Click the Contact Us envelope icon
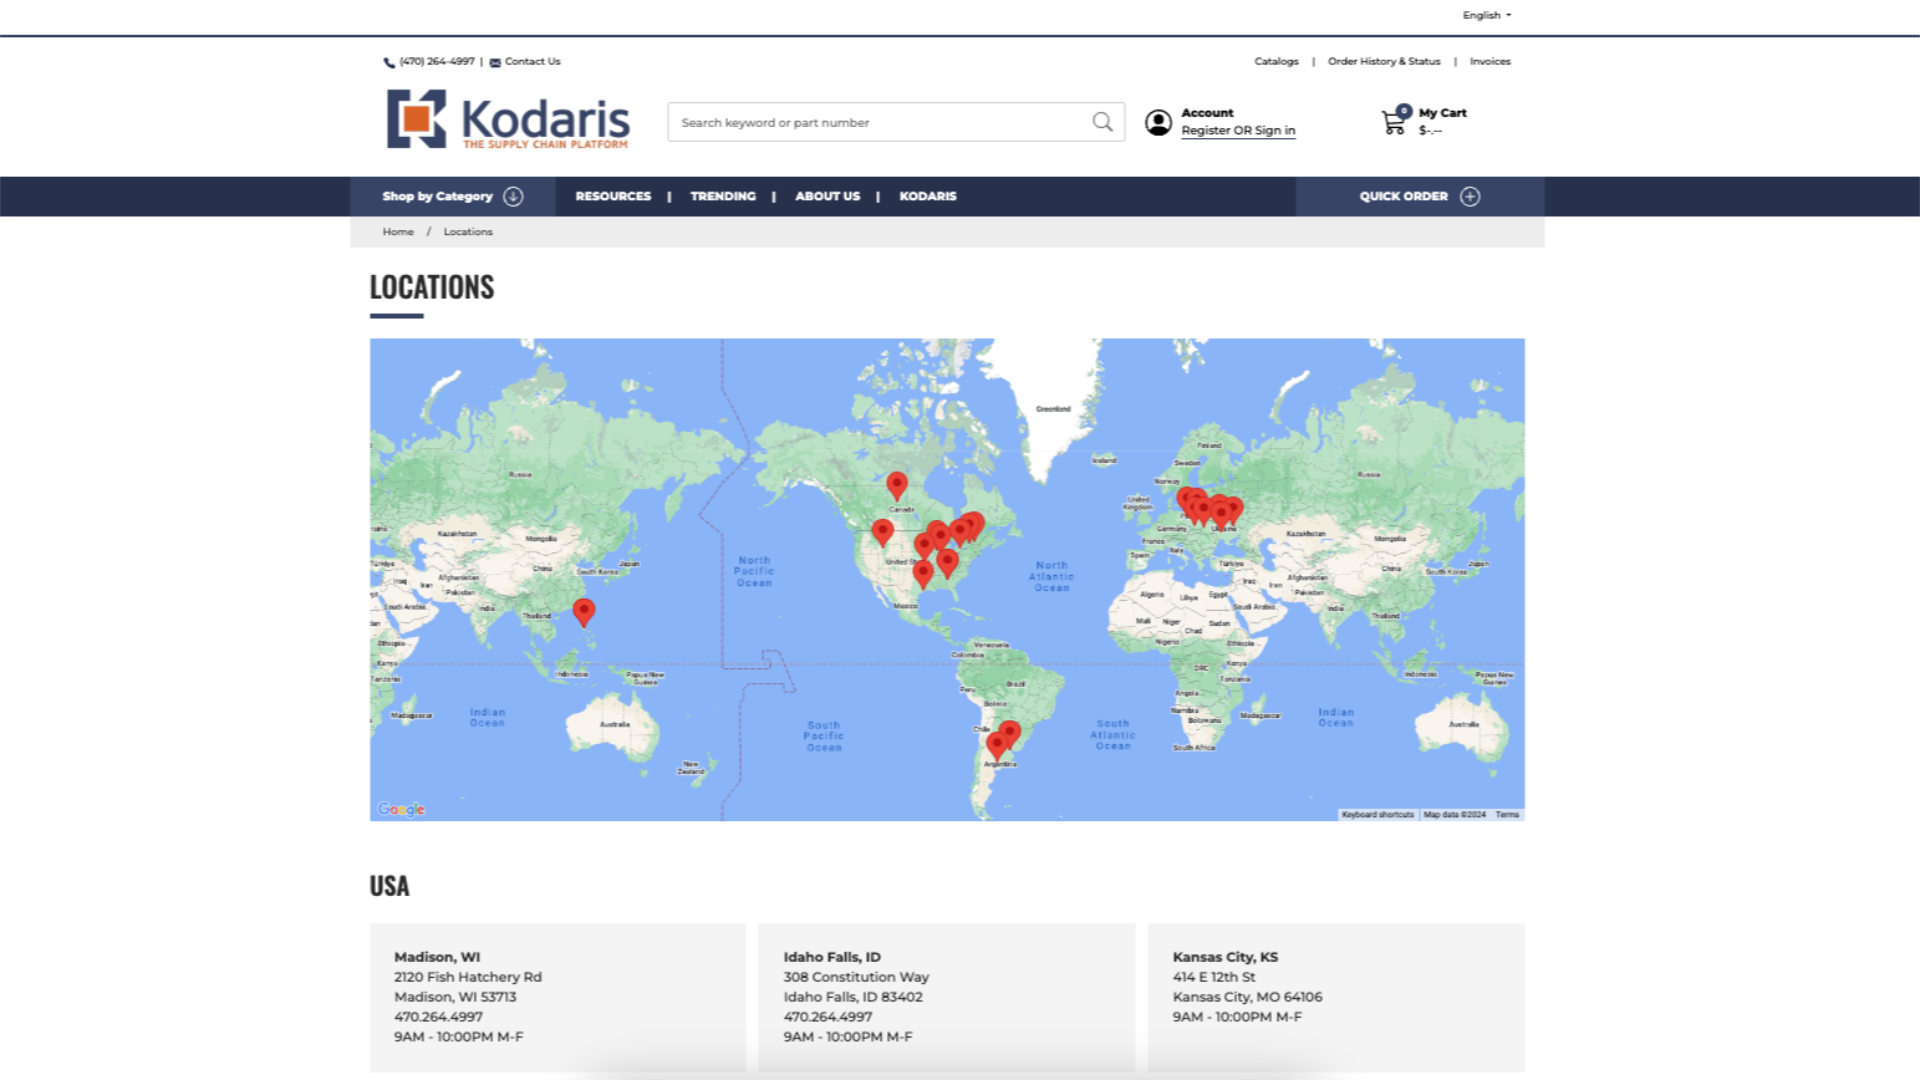This screenshot has width=1920, height=1080. pyautogui.click(x=495, y=62)
